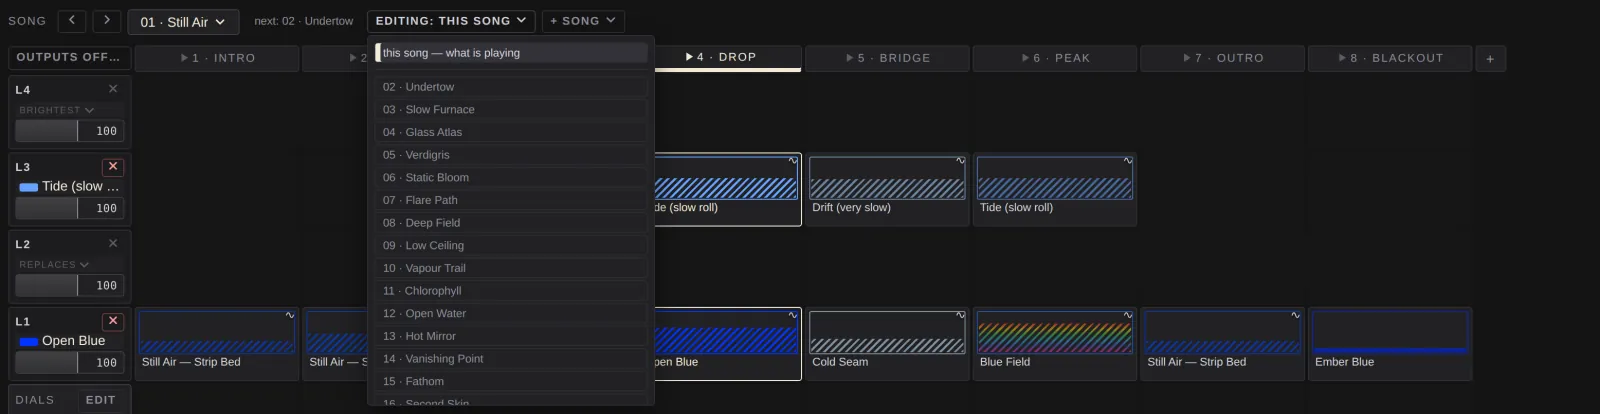Image resolution: width=1600 pixels, height=414 pixels.
Task: Click the 'next: 02 · Undertow' text
Action: pos(303,21)
